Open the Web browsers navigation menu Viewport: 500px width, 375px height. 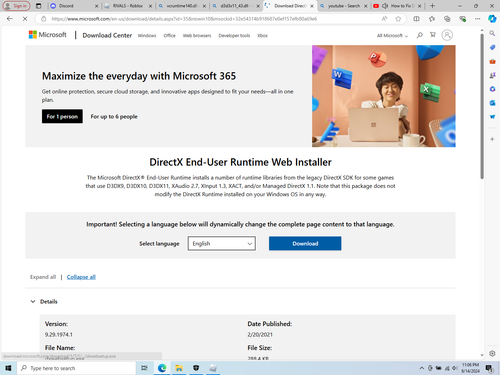point(197,36)
